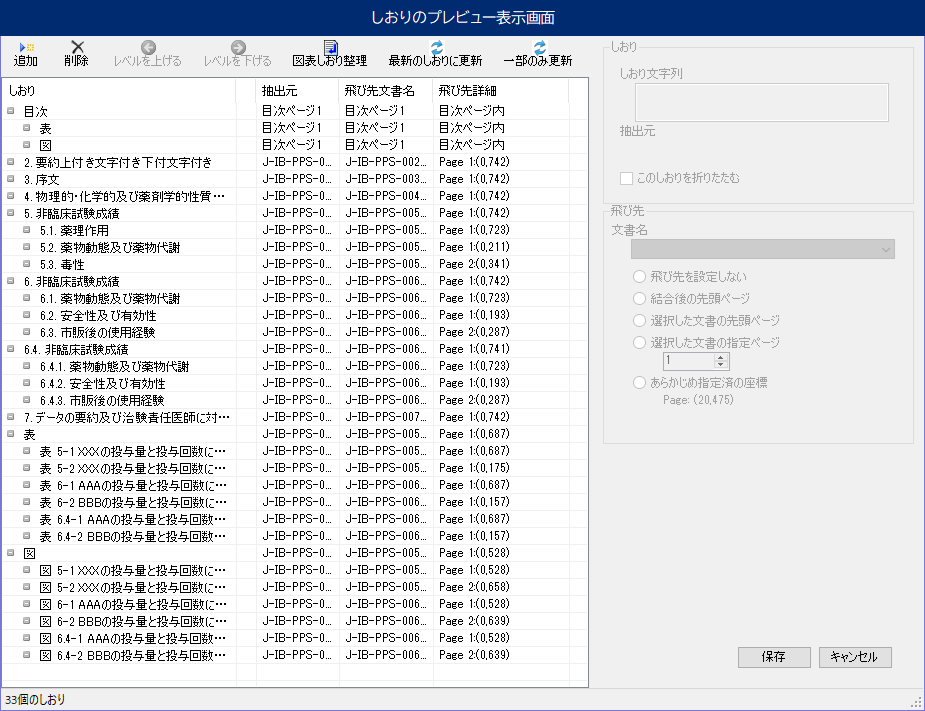
Task: Select the 6.2. 安全性及び有効性 bookmark
Action: pos(98,316)
